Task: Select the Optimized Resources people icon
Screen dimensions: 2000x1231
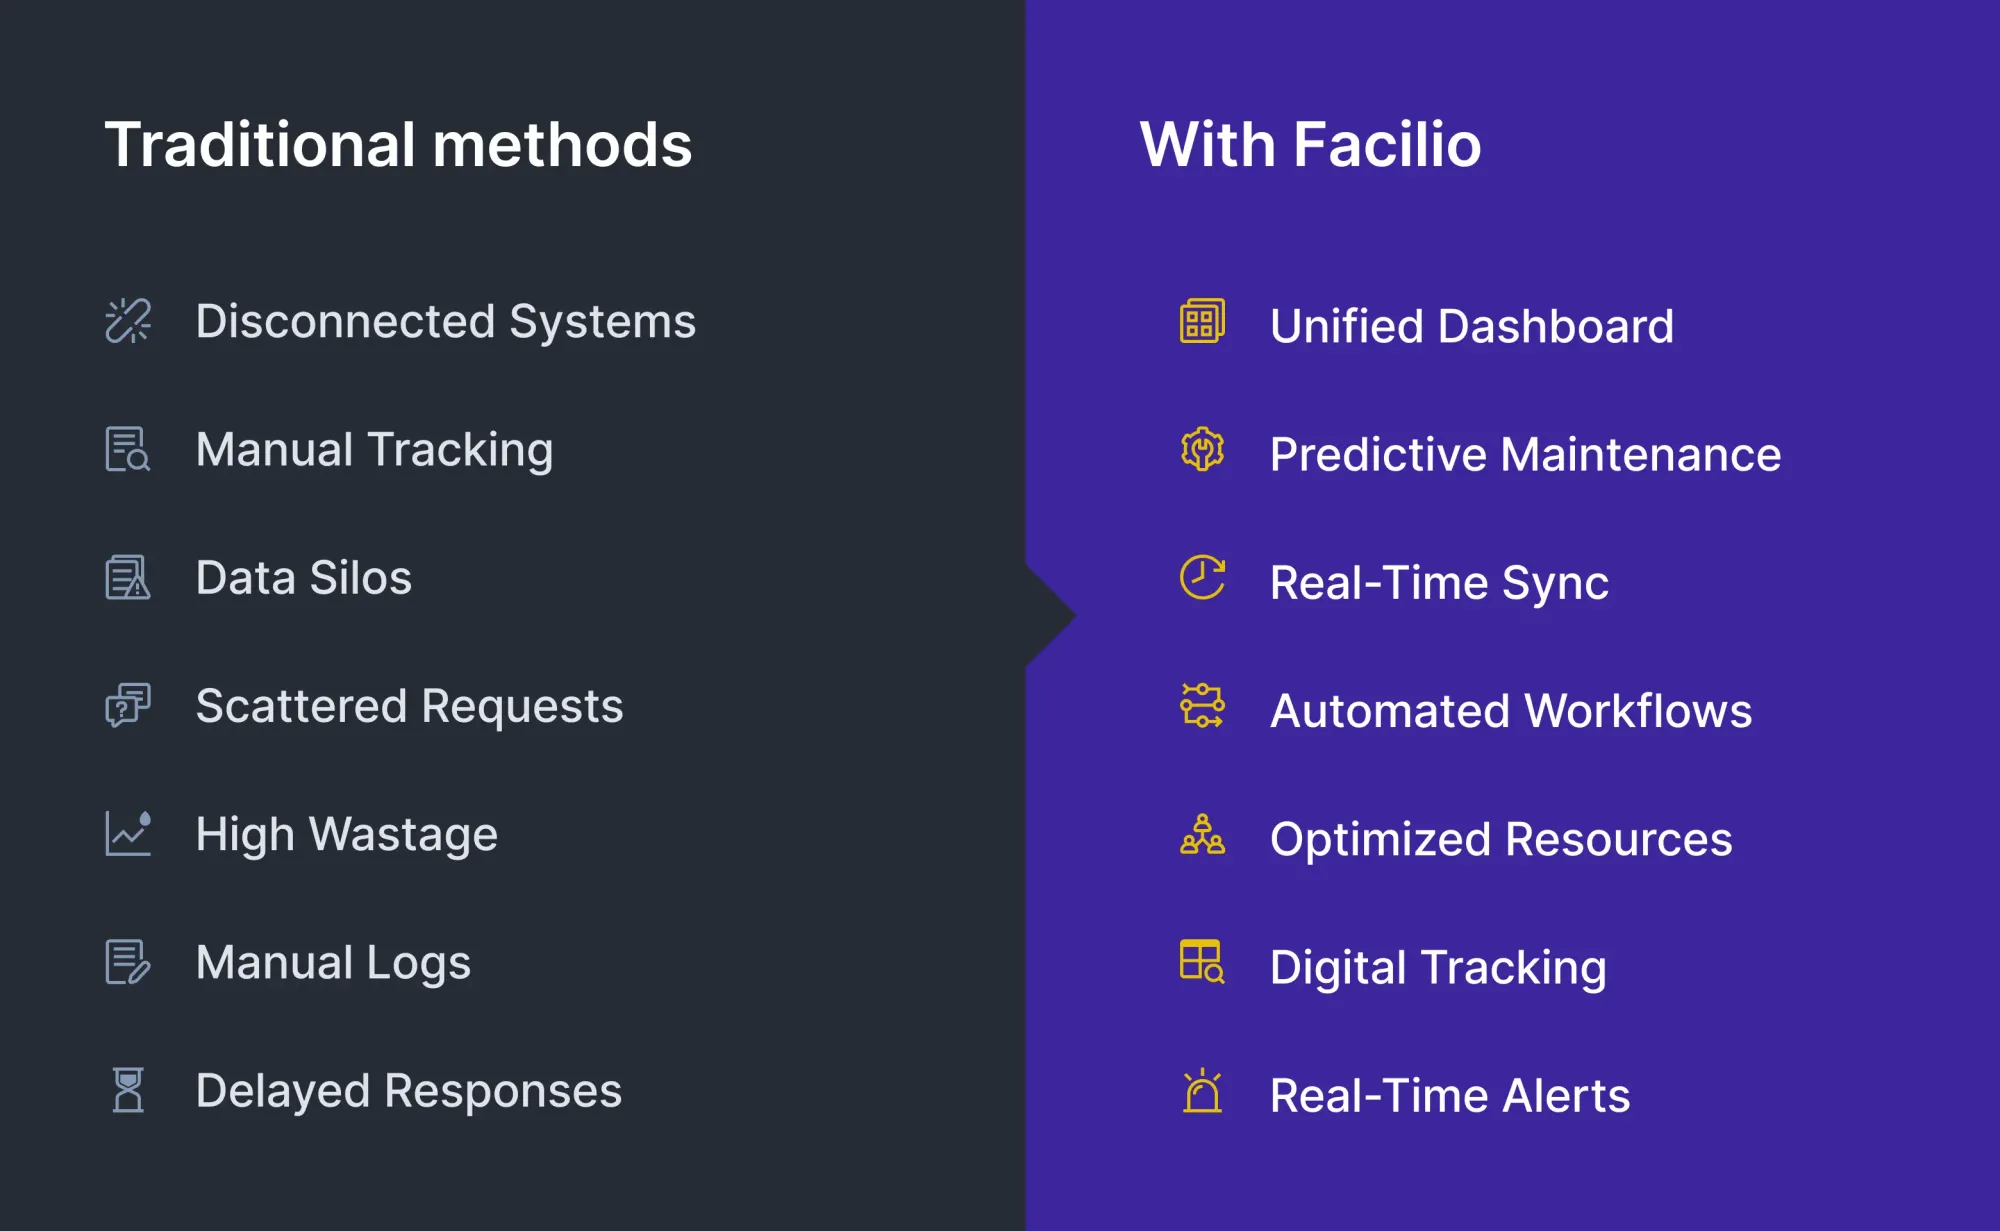Action: tap(1202, 833)
